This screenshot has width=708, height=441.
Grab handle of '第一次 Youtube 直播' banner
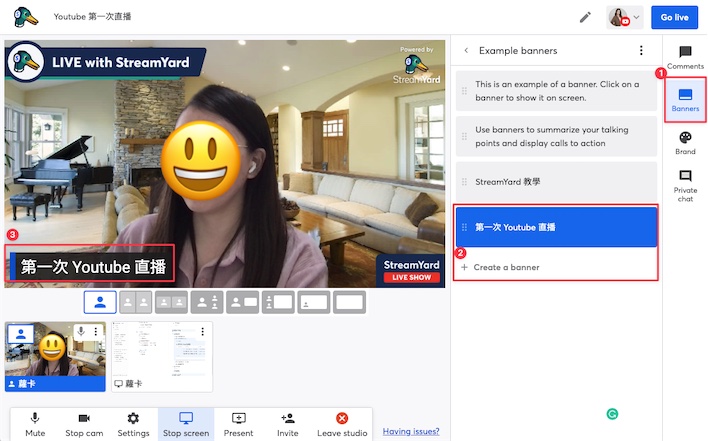(x=464, y=227)
